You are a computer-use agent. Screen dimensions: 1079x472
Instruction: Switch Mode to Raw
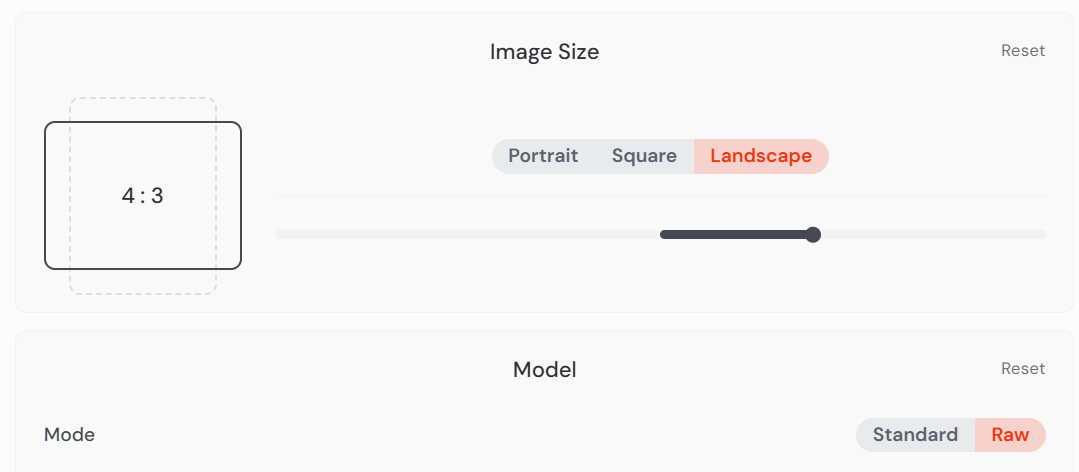(1010, 435)
